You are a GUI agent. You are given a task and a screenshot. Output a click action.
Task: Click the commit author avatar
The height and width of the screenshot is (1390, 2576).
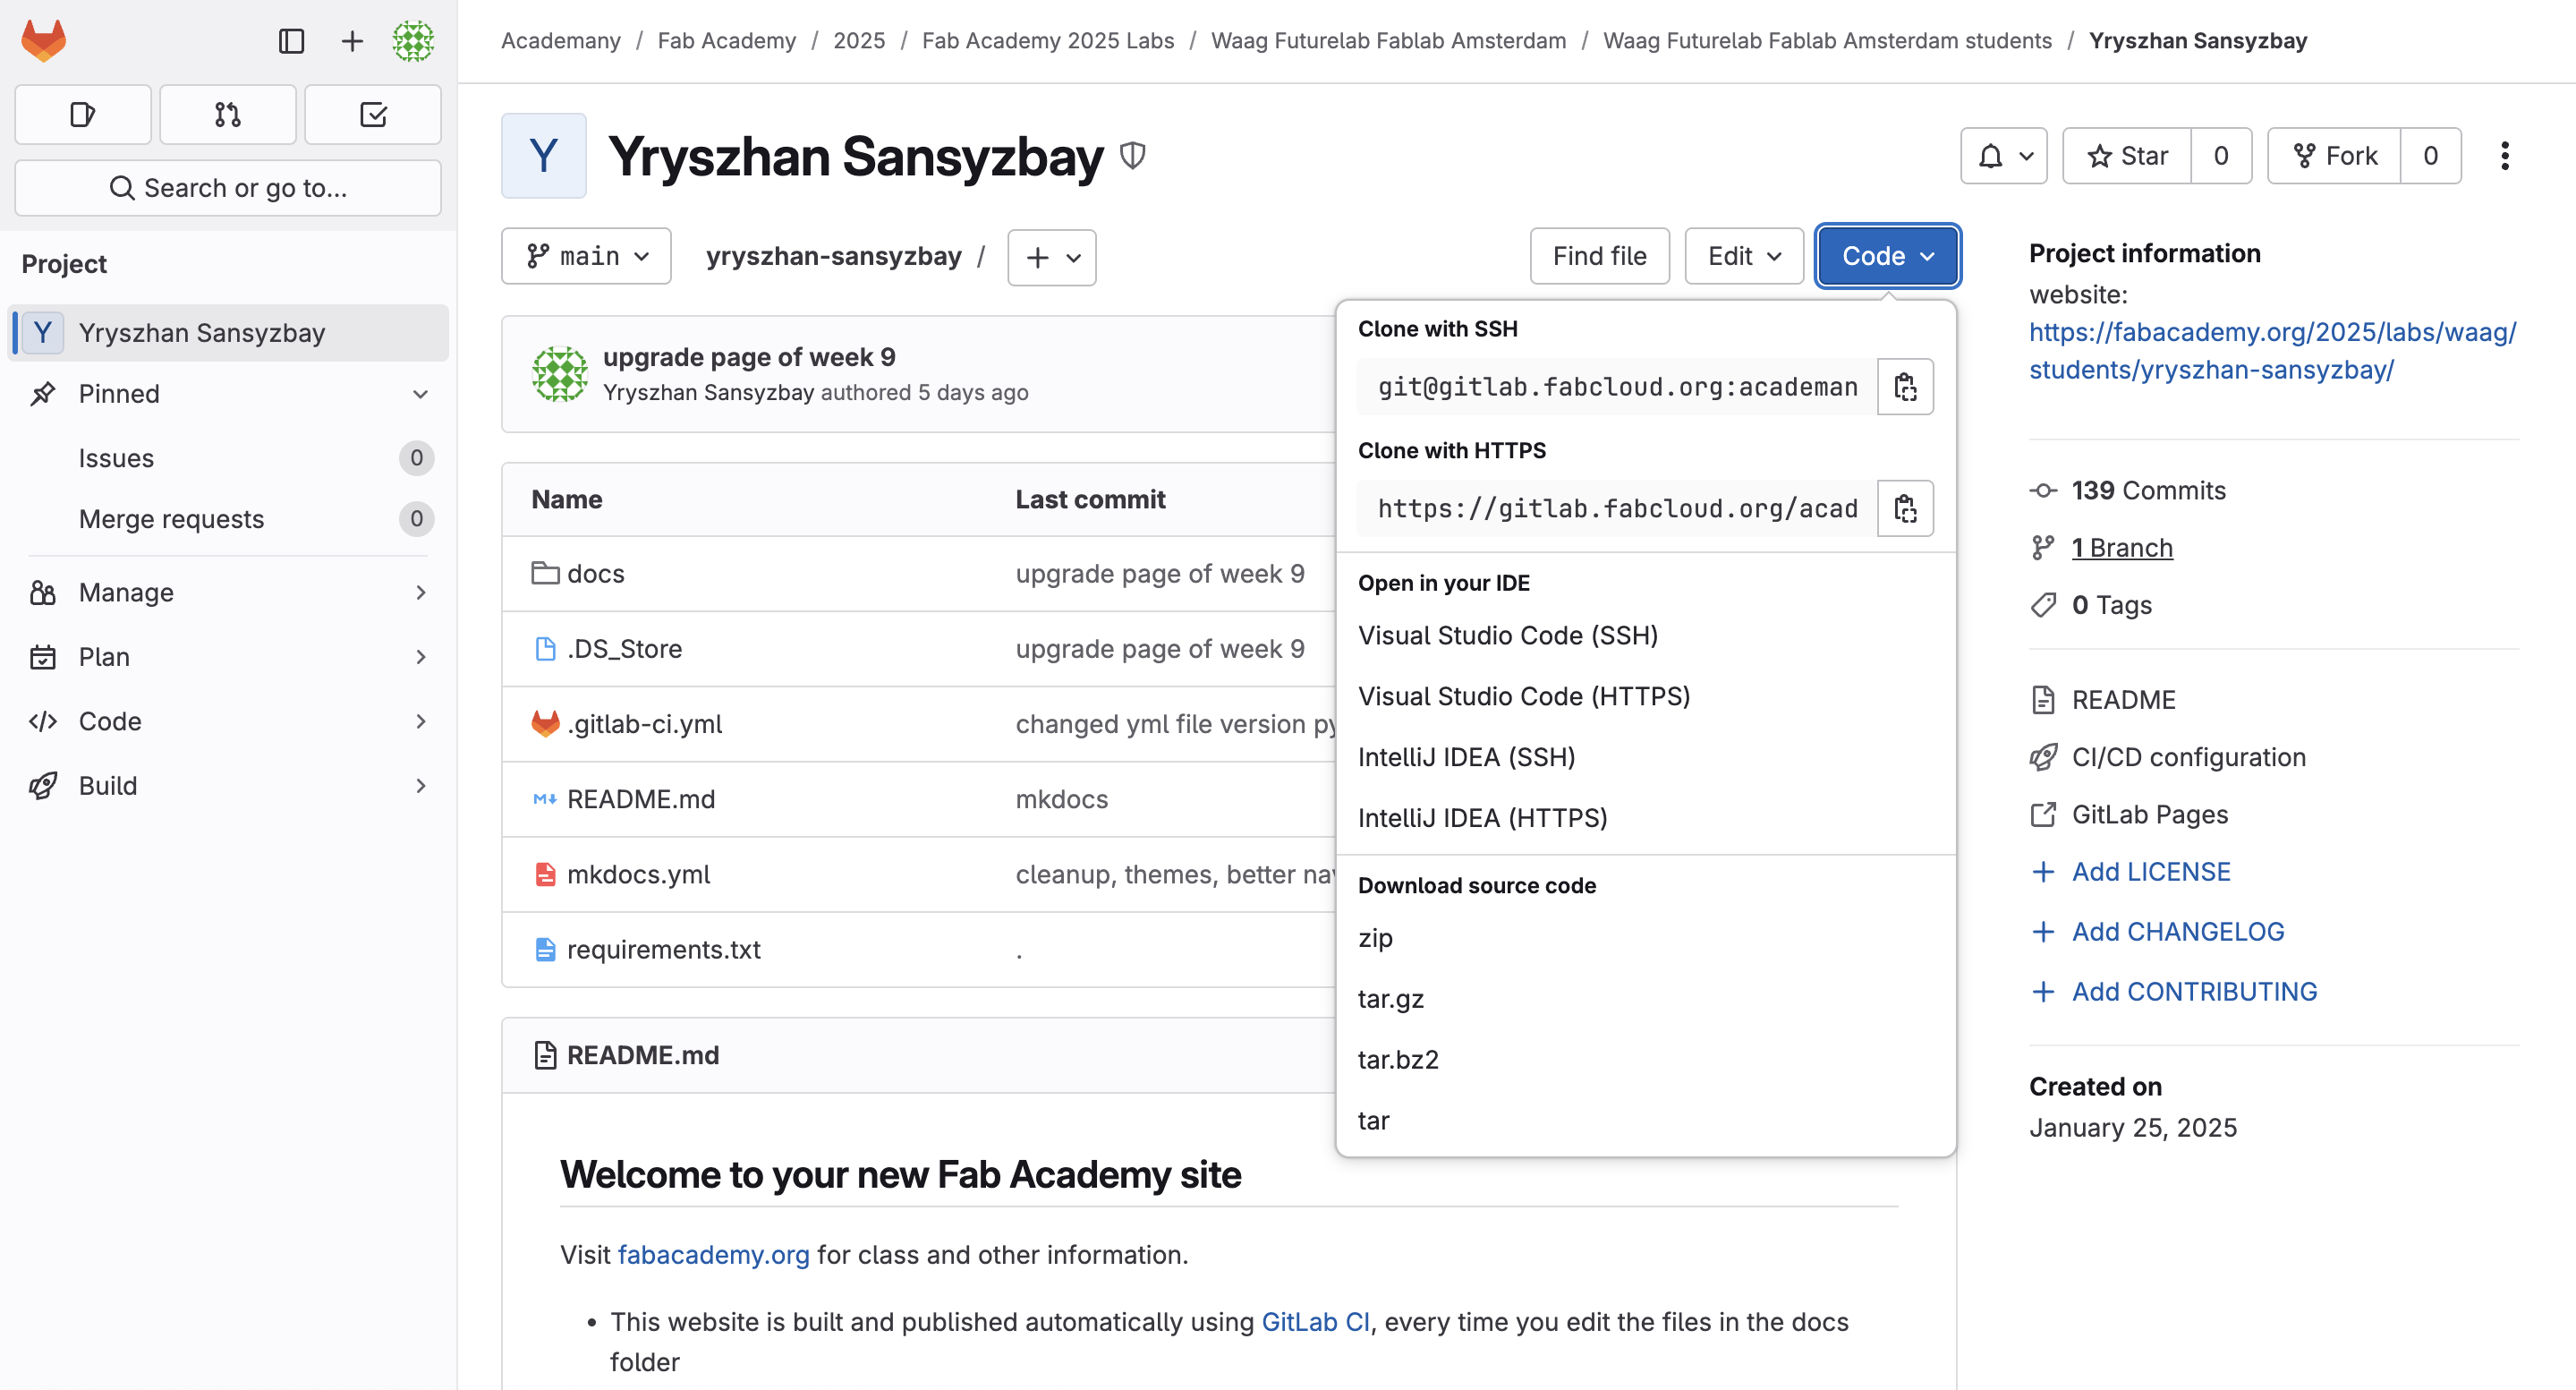(x=560, y=374)
